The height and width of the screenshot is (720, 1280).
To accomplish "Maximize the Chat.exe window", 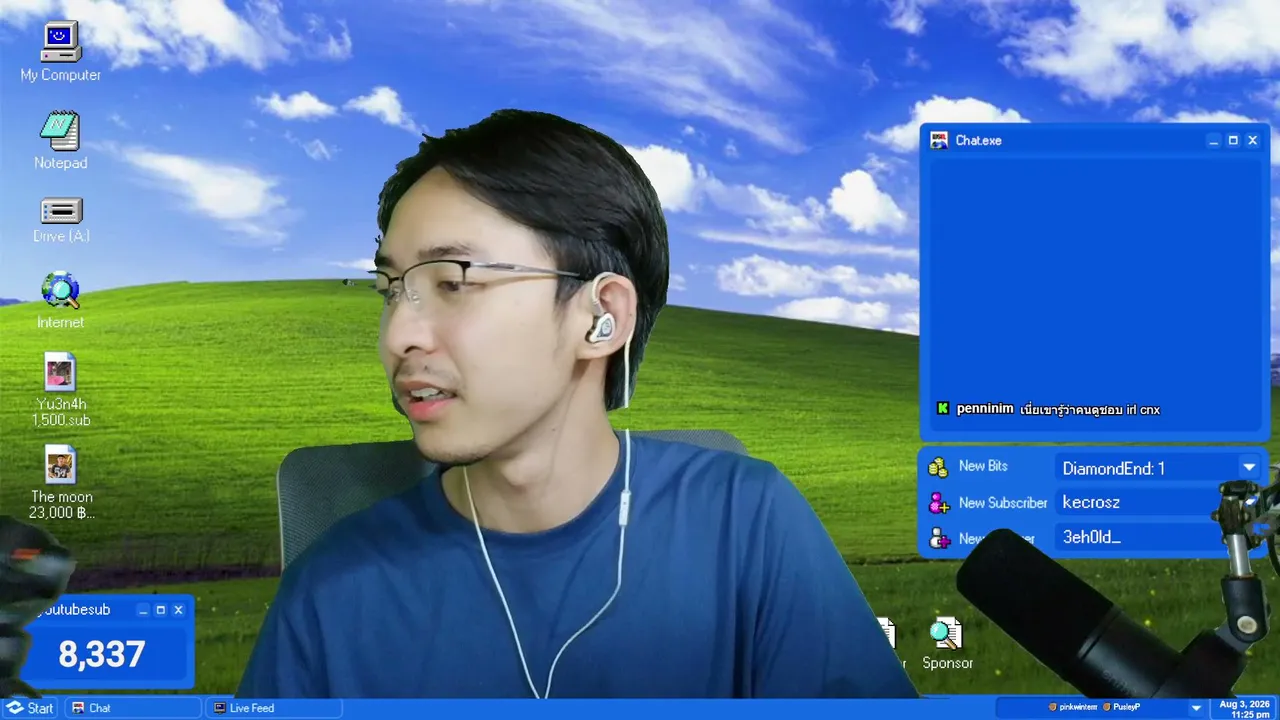I will 1233,141.
